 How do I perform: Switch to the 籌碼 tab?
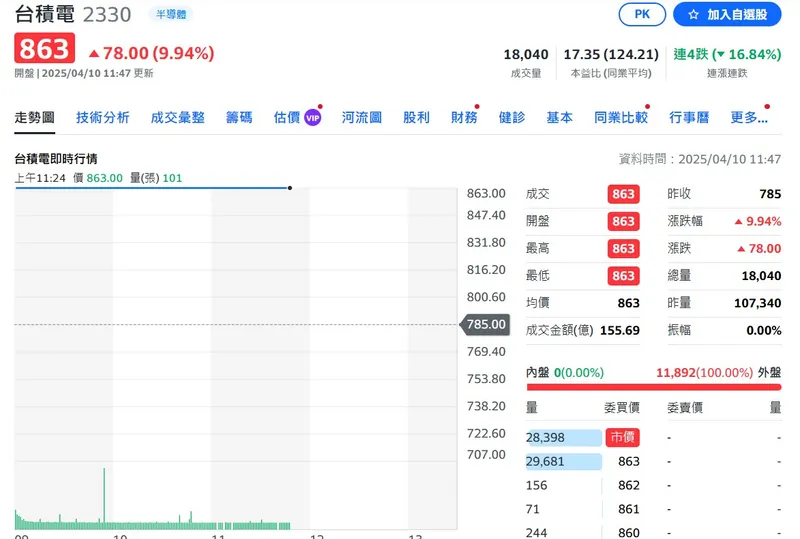(x=239, y=117)
